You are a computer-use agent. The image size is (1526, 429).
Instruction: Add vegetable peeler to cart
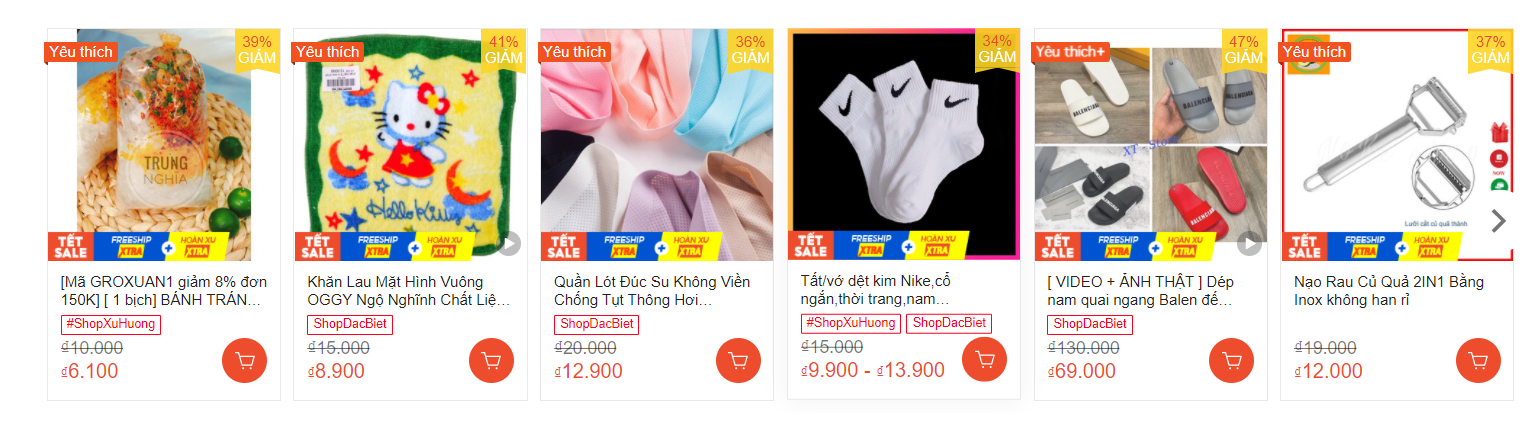[1478, 361]
